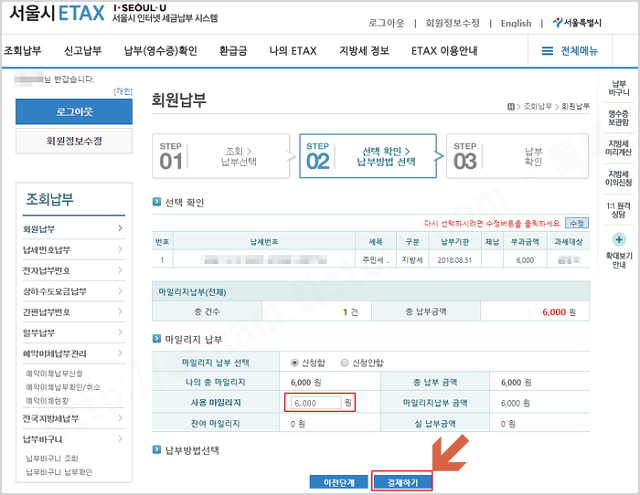The width and height of the screenshot is (640, 495).
Task: Expand 납부바구니 sidebar chevron
Action: [x=120, y=439]
